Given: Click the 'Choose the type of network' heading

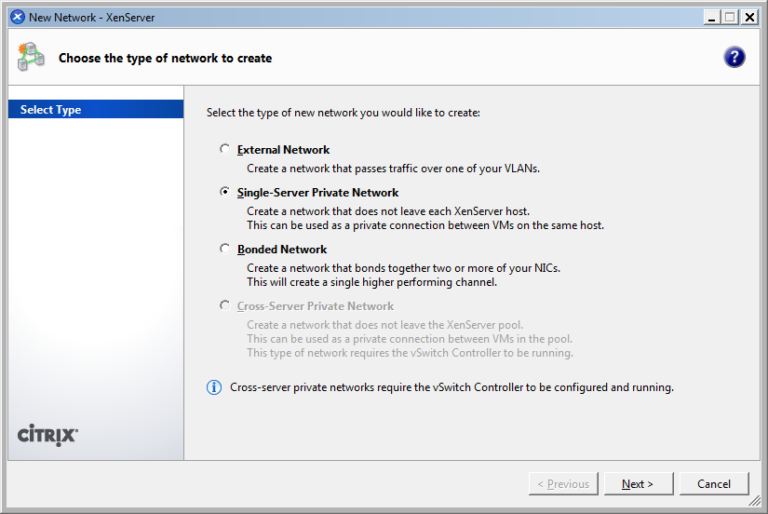Looking at the screenshot, I should coord(165,58).
